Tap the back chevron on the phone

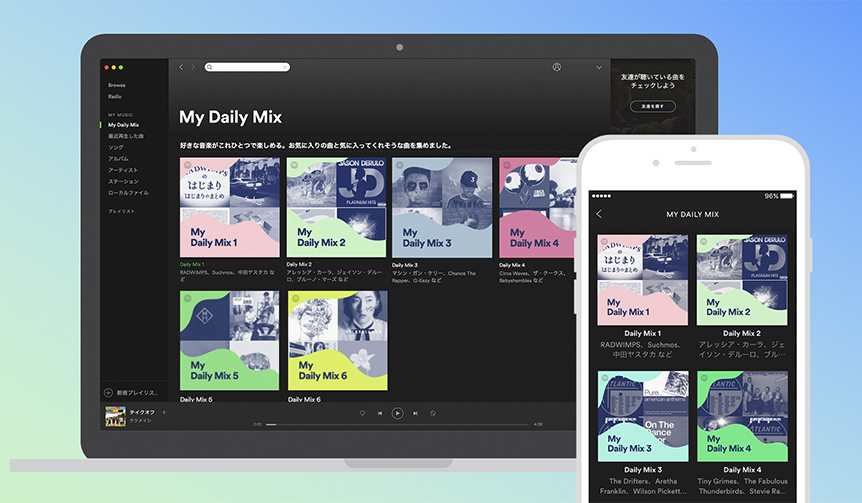[599, 214]
